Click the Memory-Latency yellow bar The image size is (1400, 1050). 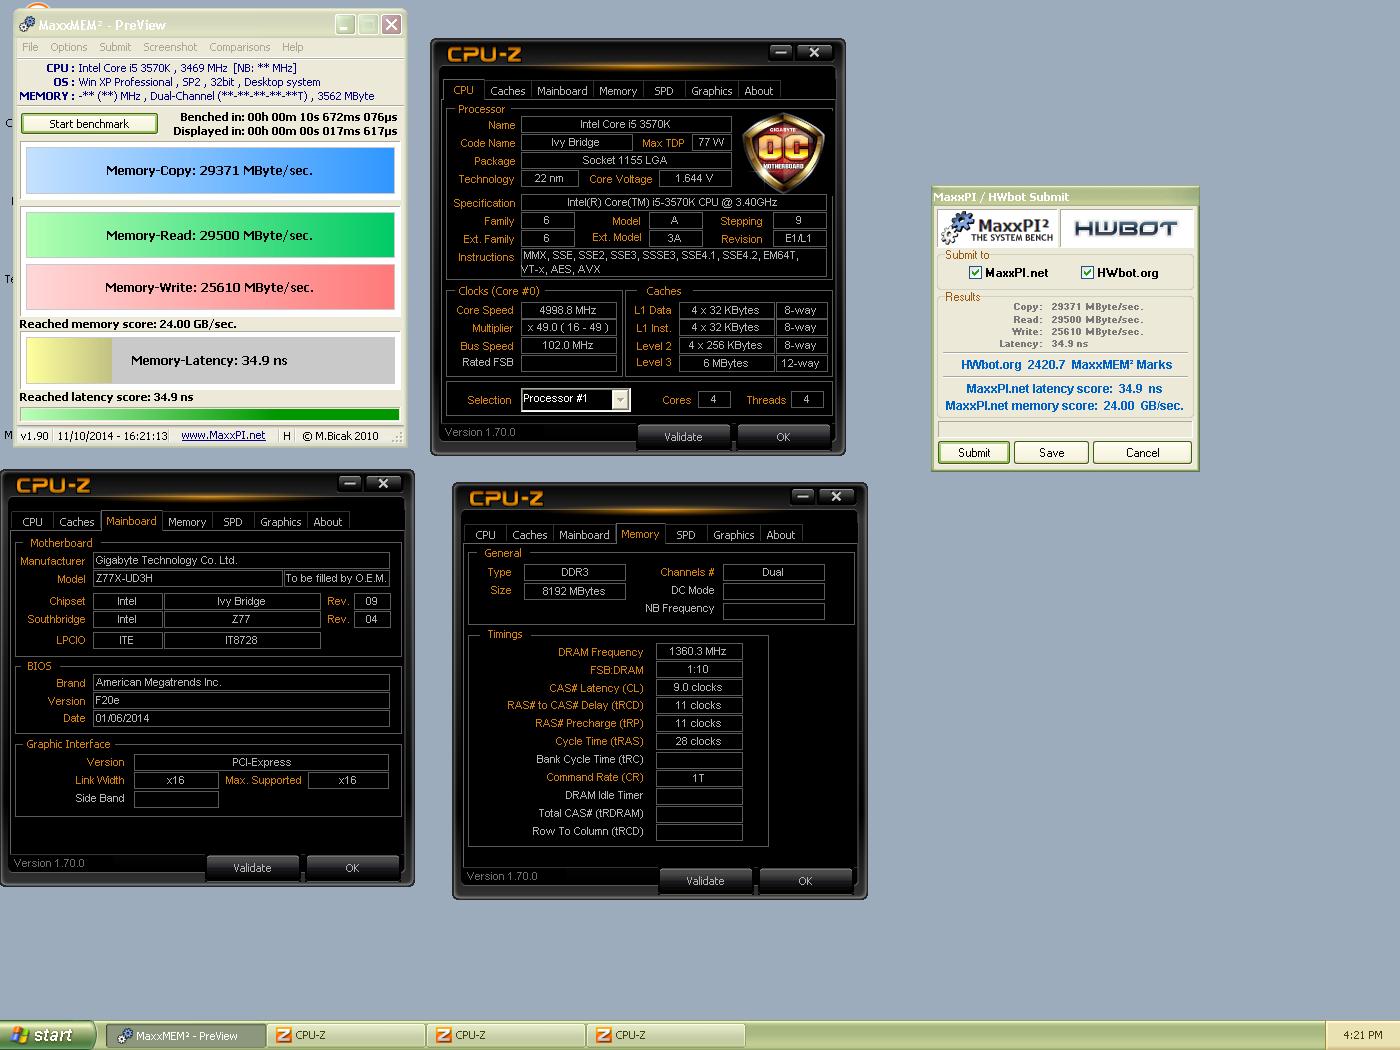[210, 361]
